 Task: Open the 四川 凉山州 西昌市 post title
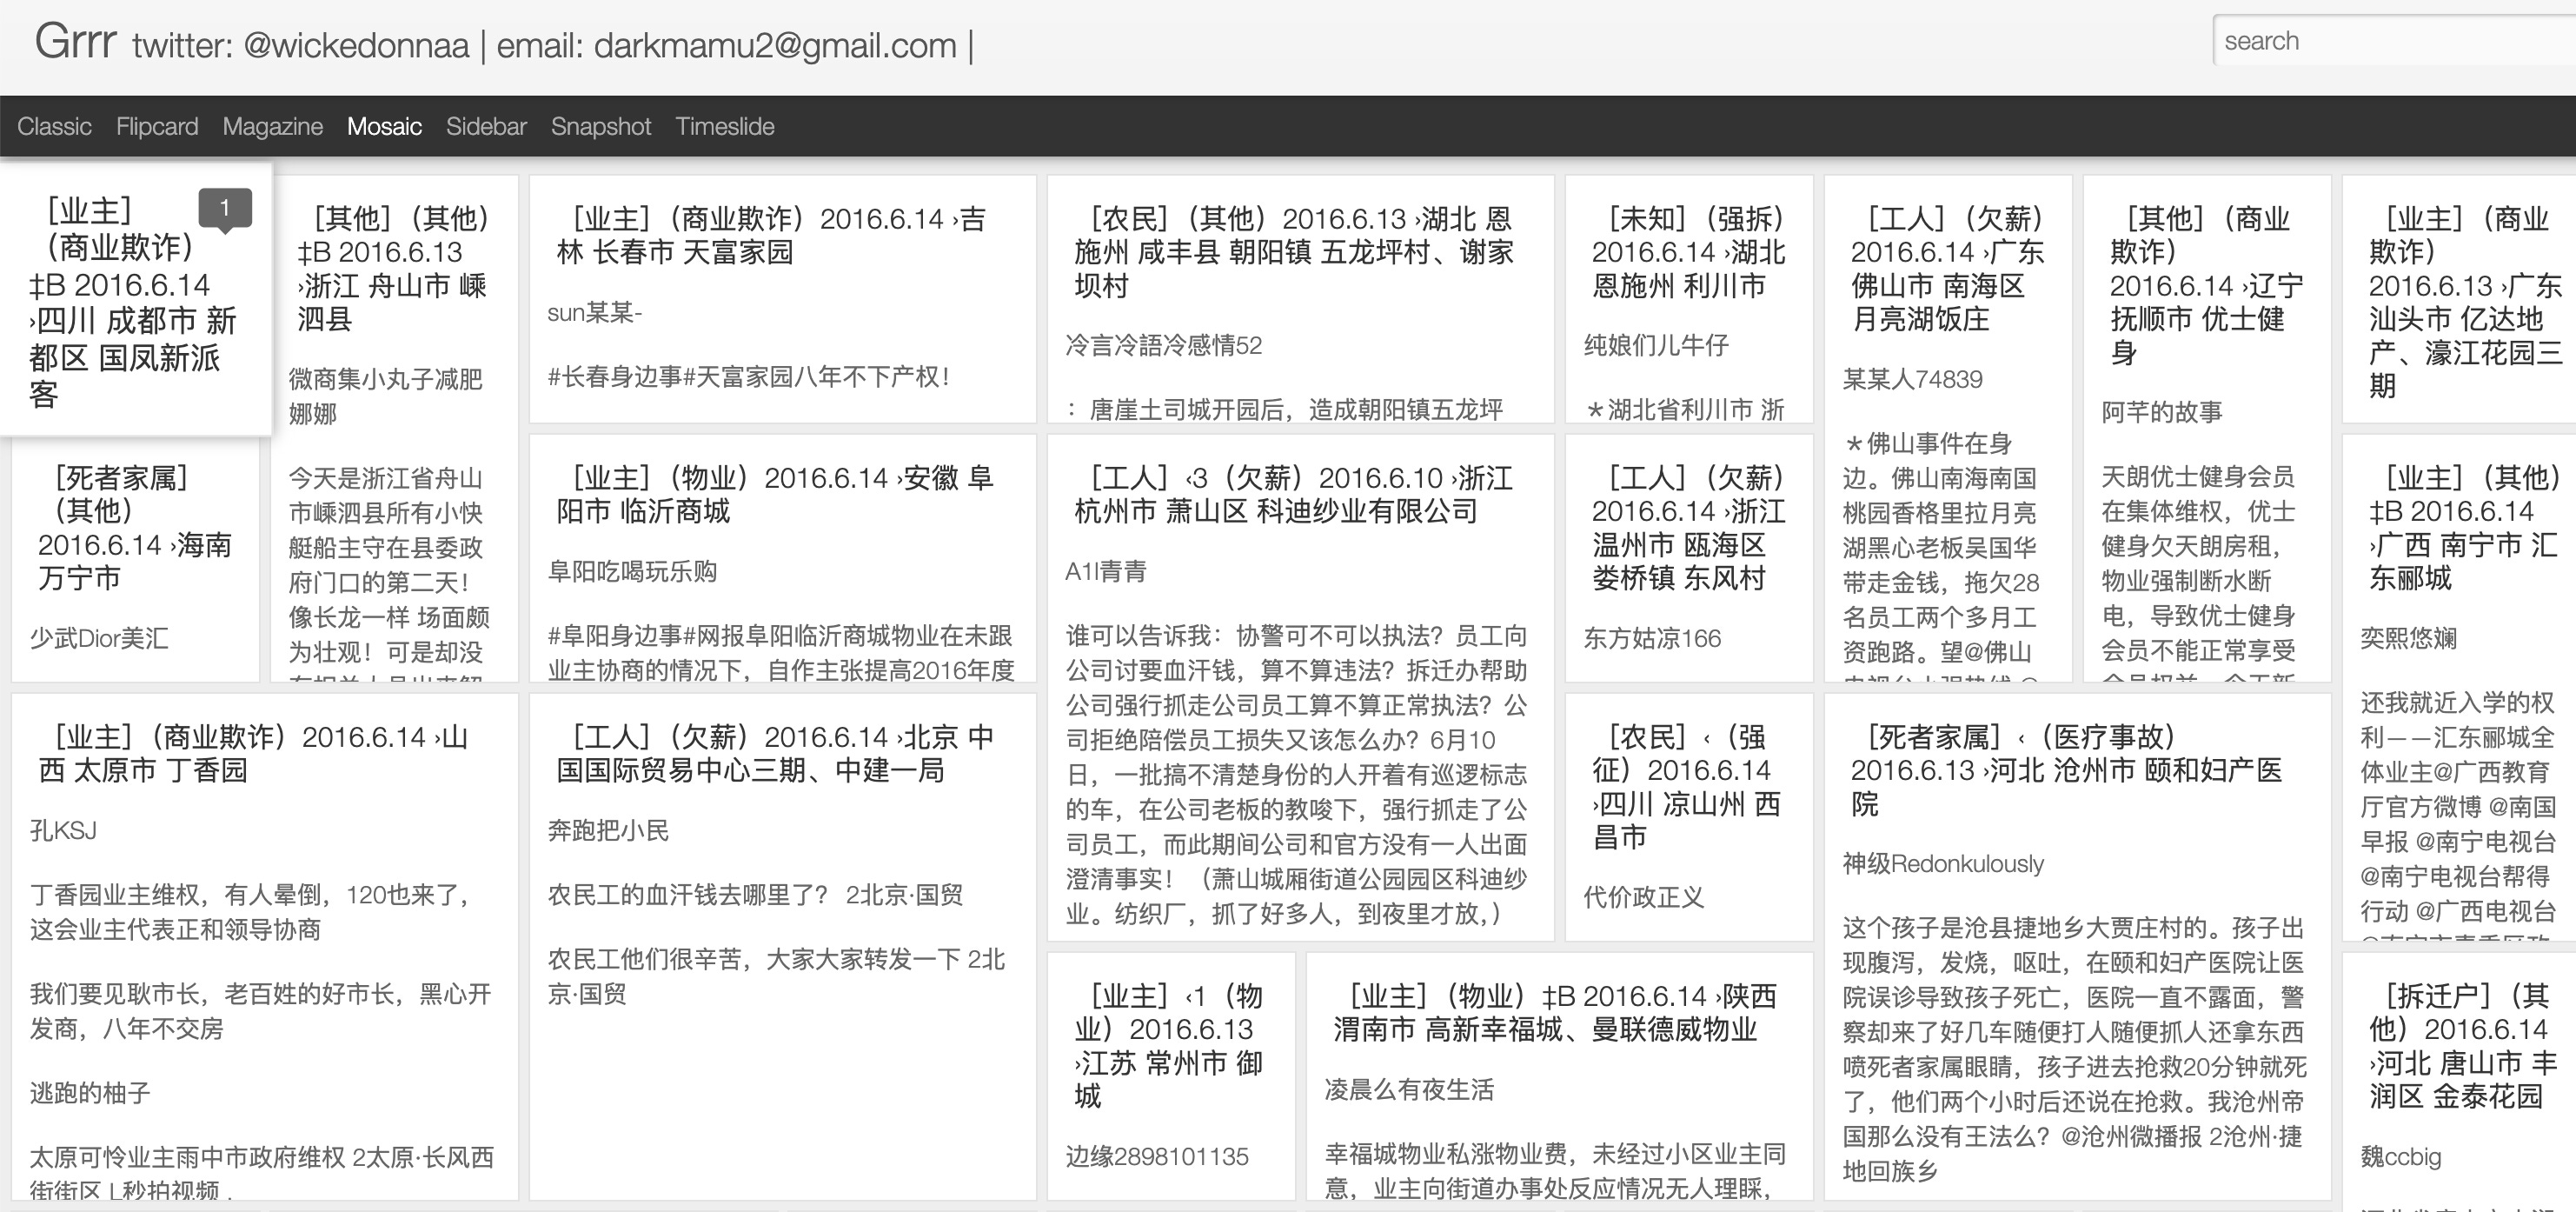click(x=1686, y=786)
